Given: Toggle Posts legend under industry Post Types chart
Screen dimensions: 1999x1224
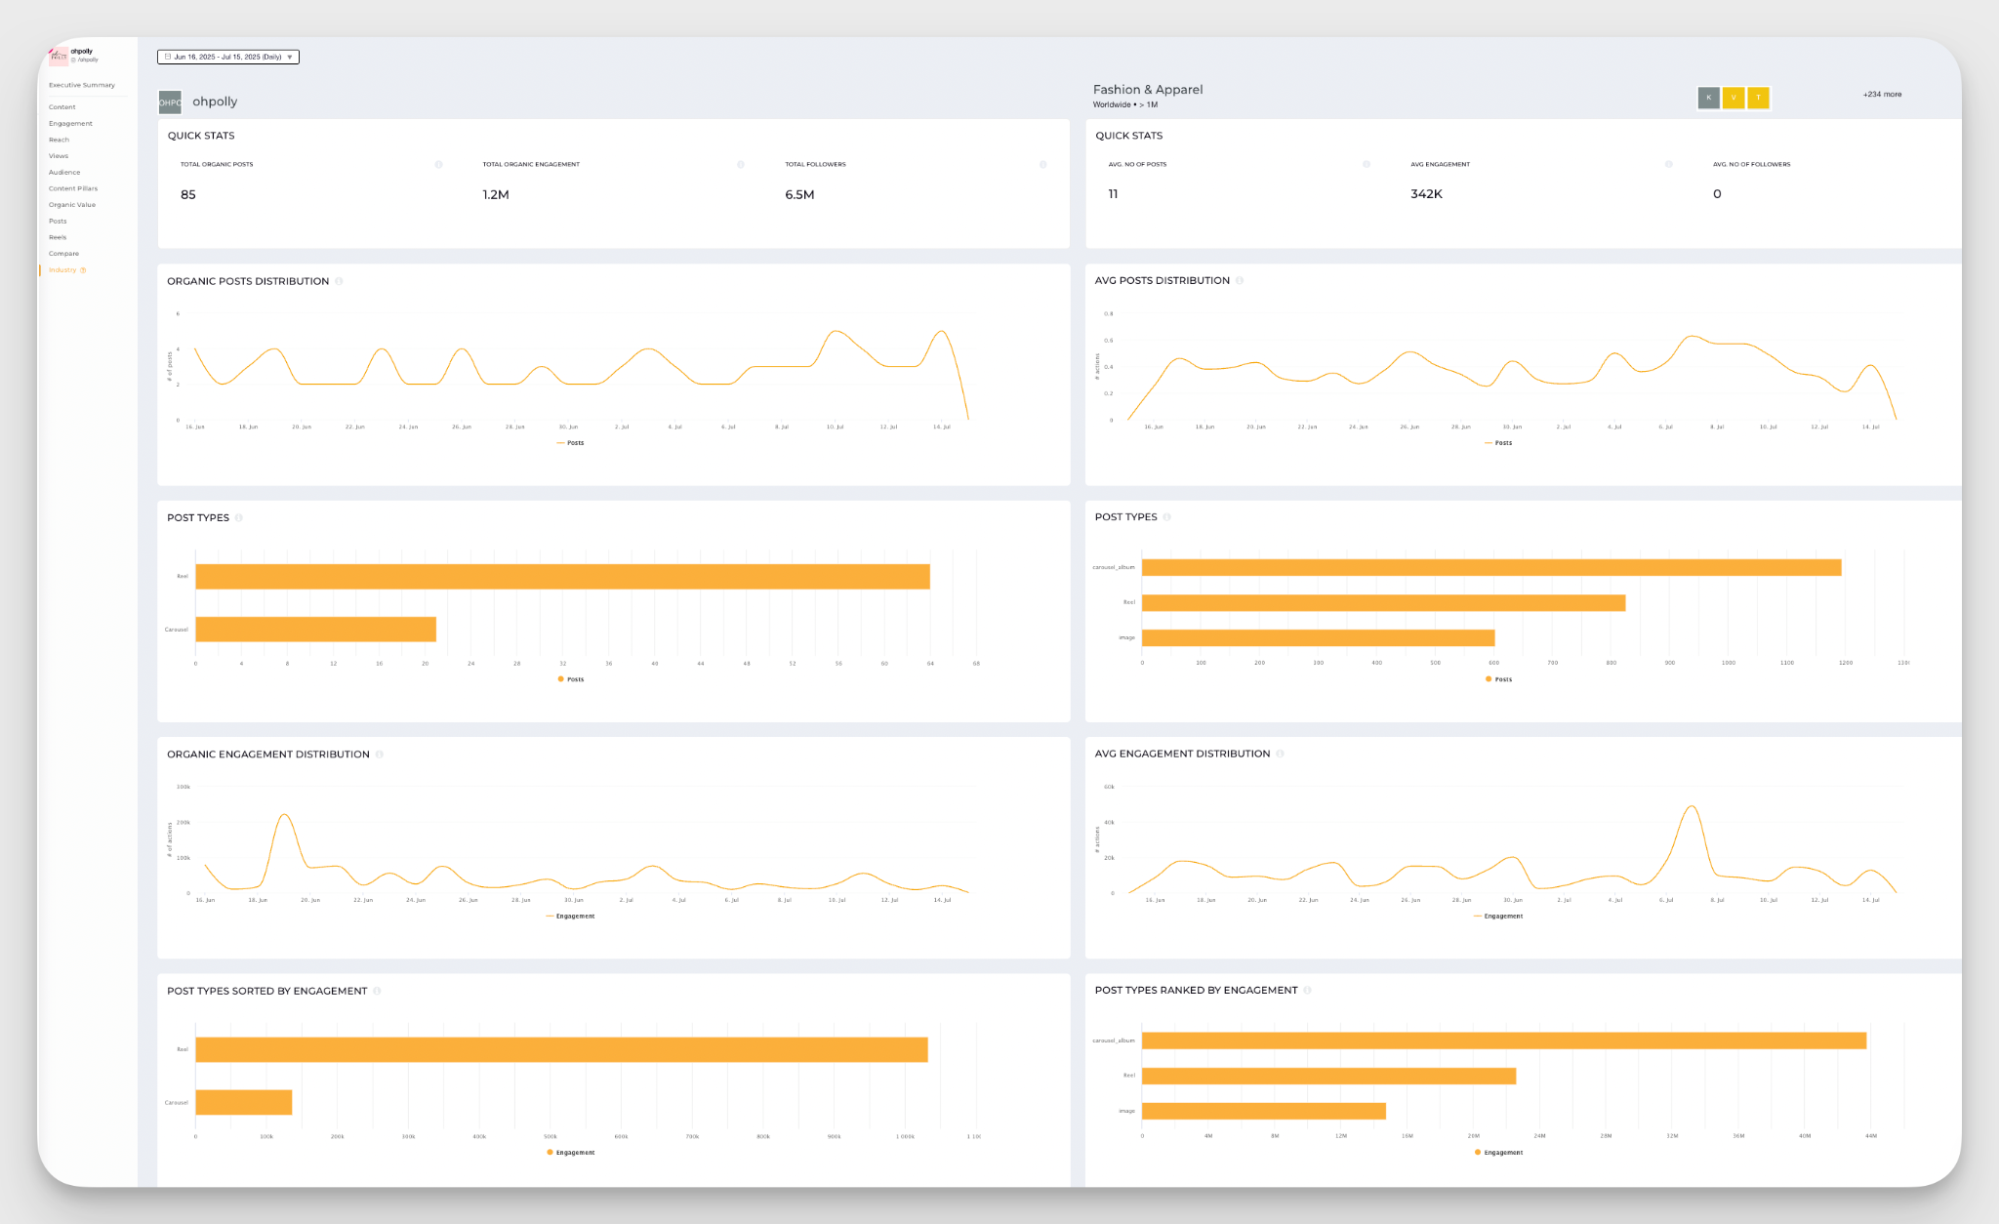Looking at the screenshot, I should [x=1499, y=679].
